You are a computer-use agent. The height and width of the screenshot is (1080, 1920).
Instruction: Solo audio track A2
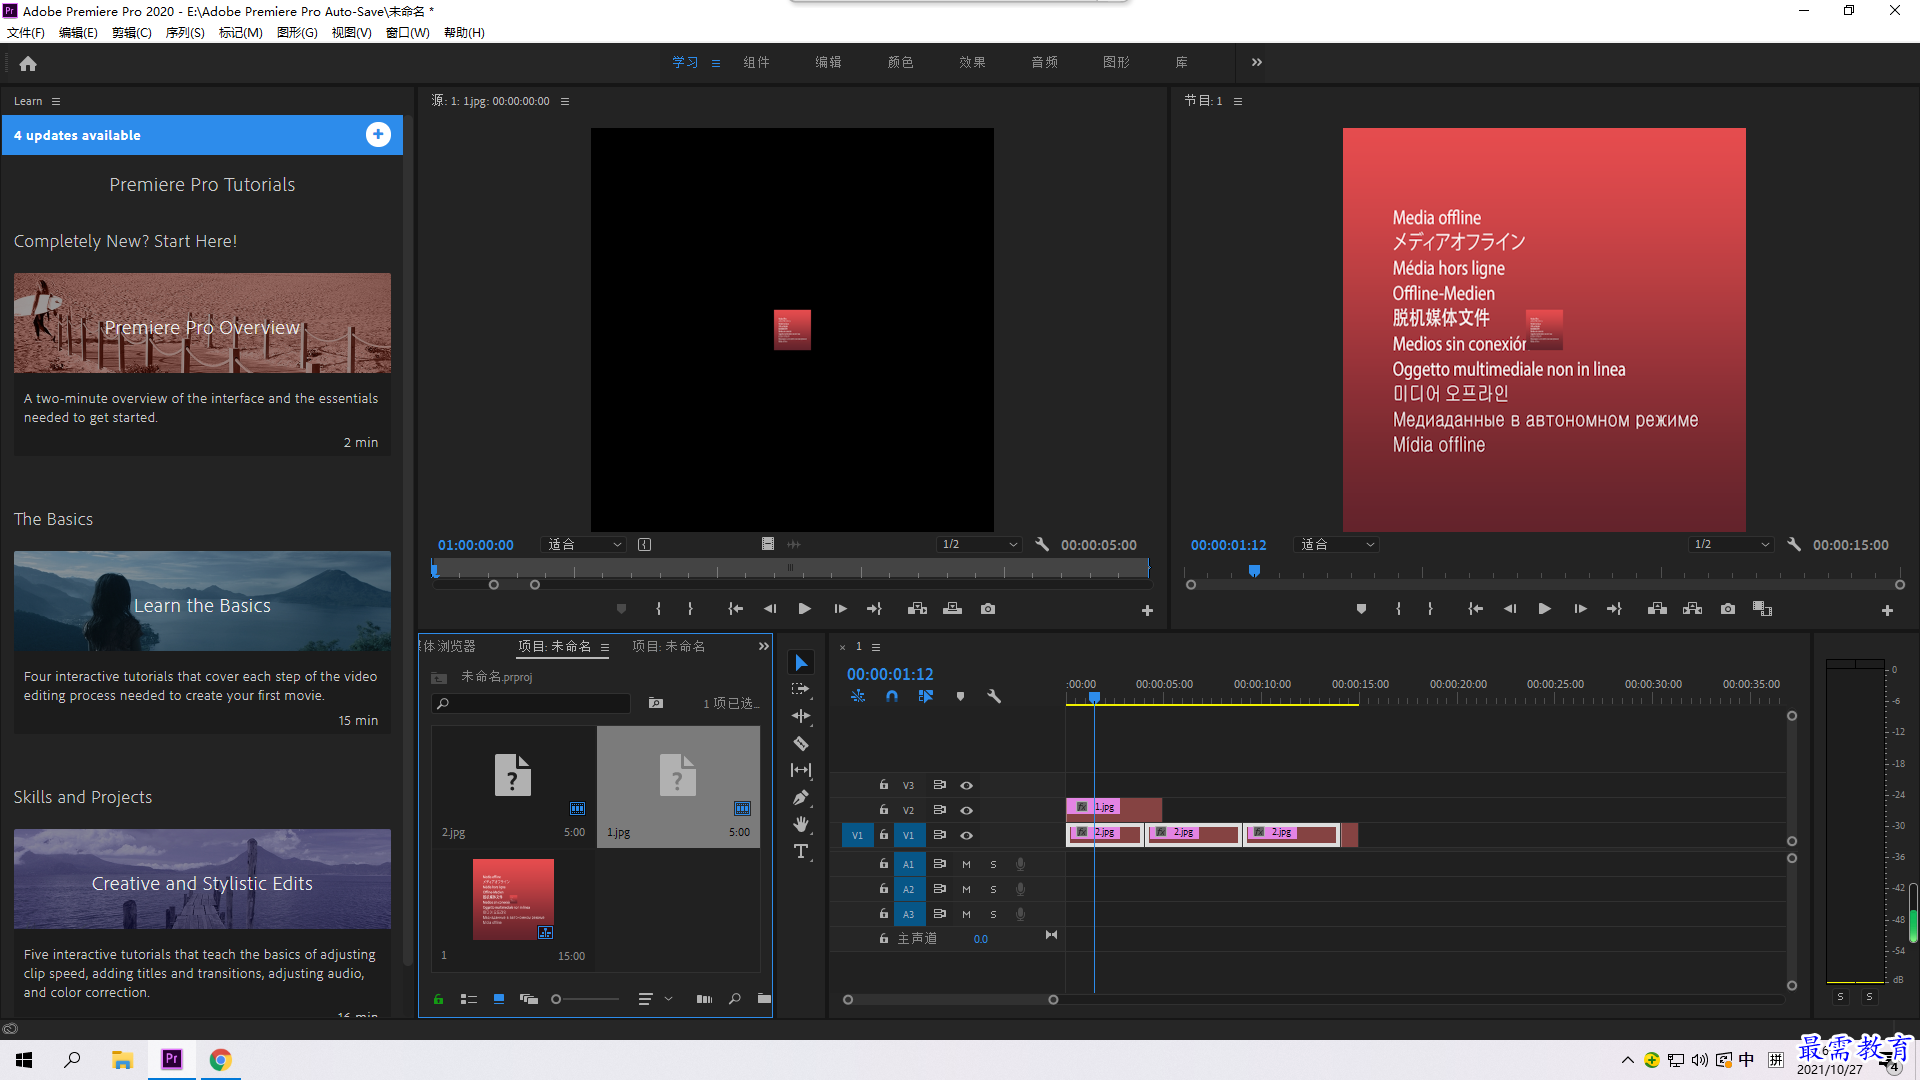pyautogui.click(x=993, y=889)
